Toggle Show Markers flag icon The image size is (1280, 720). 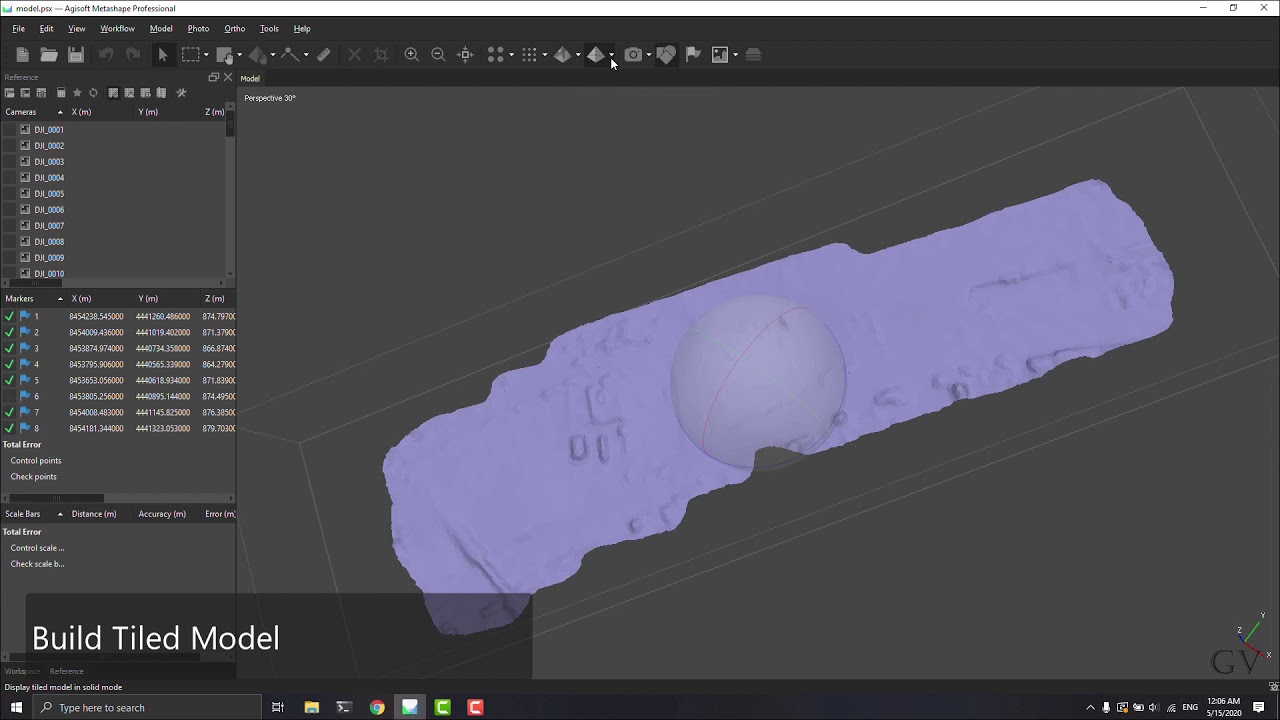click(x=693, y=55)
